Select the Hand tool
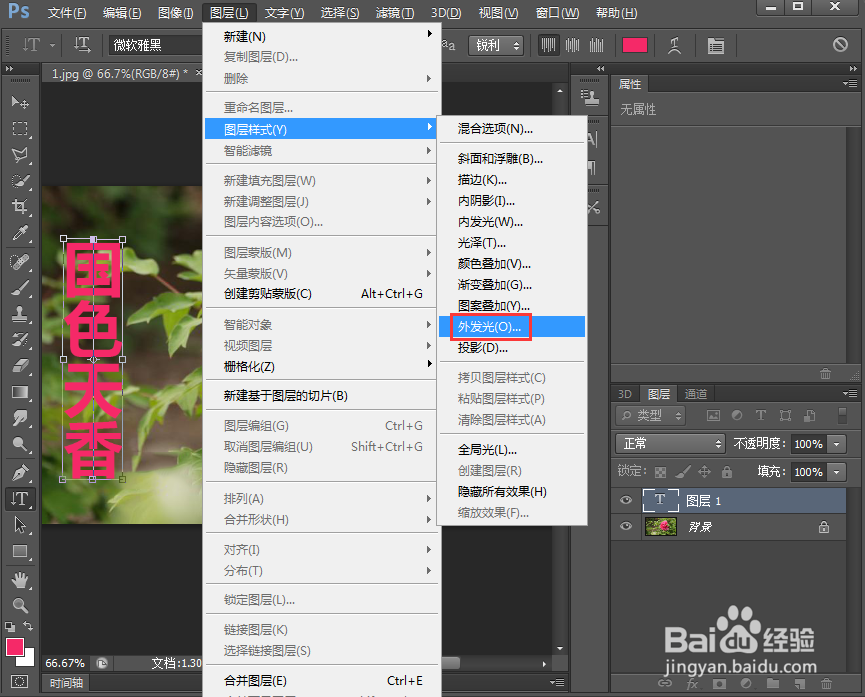This screenshot has width=865, height=697. (x=20, y=579)
